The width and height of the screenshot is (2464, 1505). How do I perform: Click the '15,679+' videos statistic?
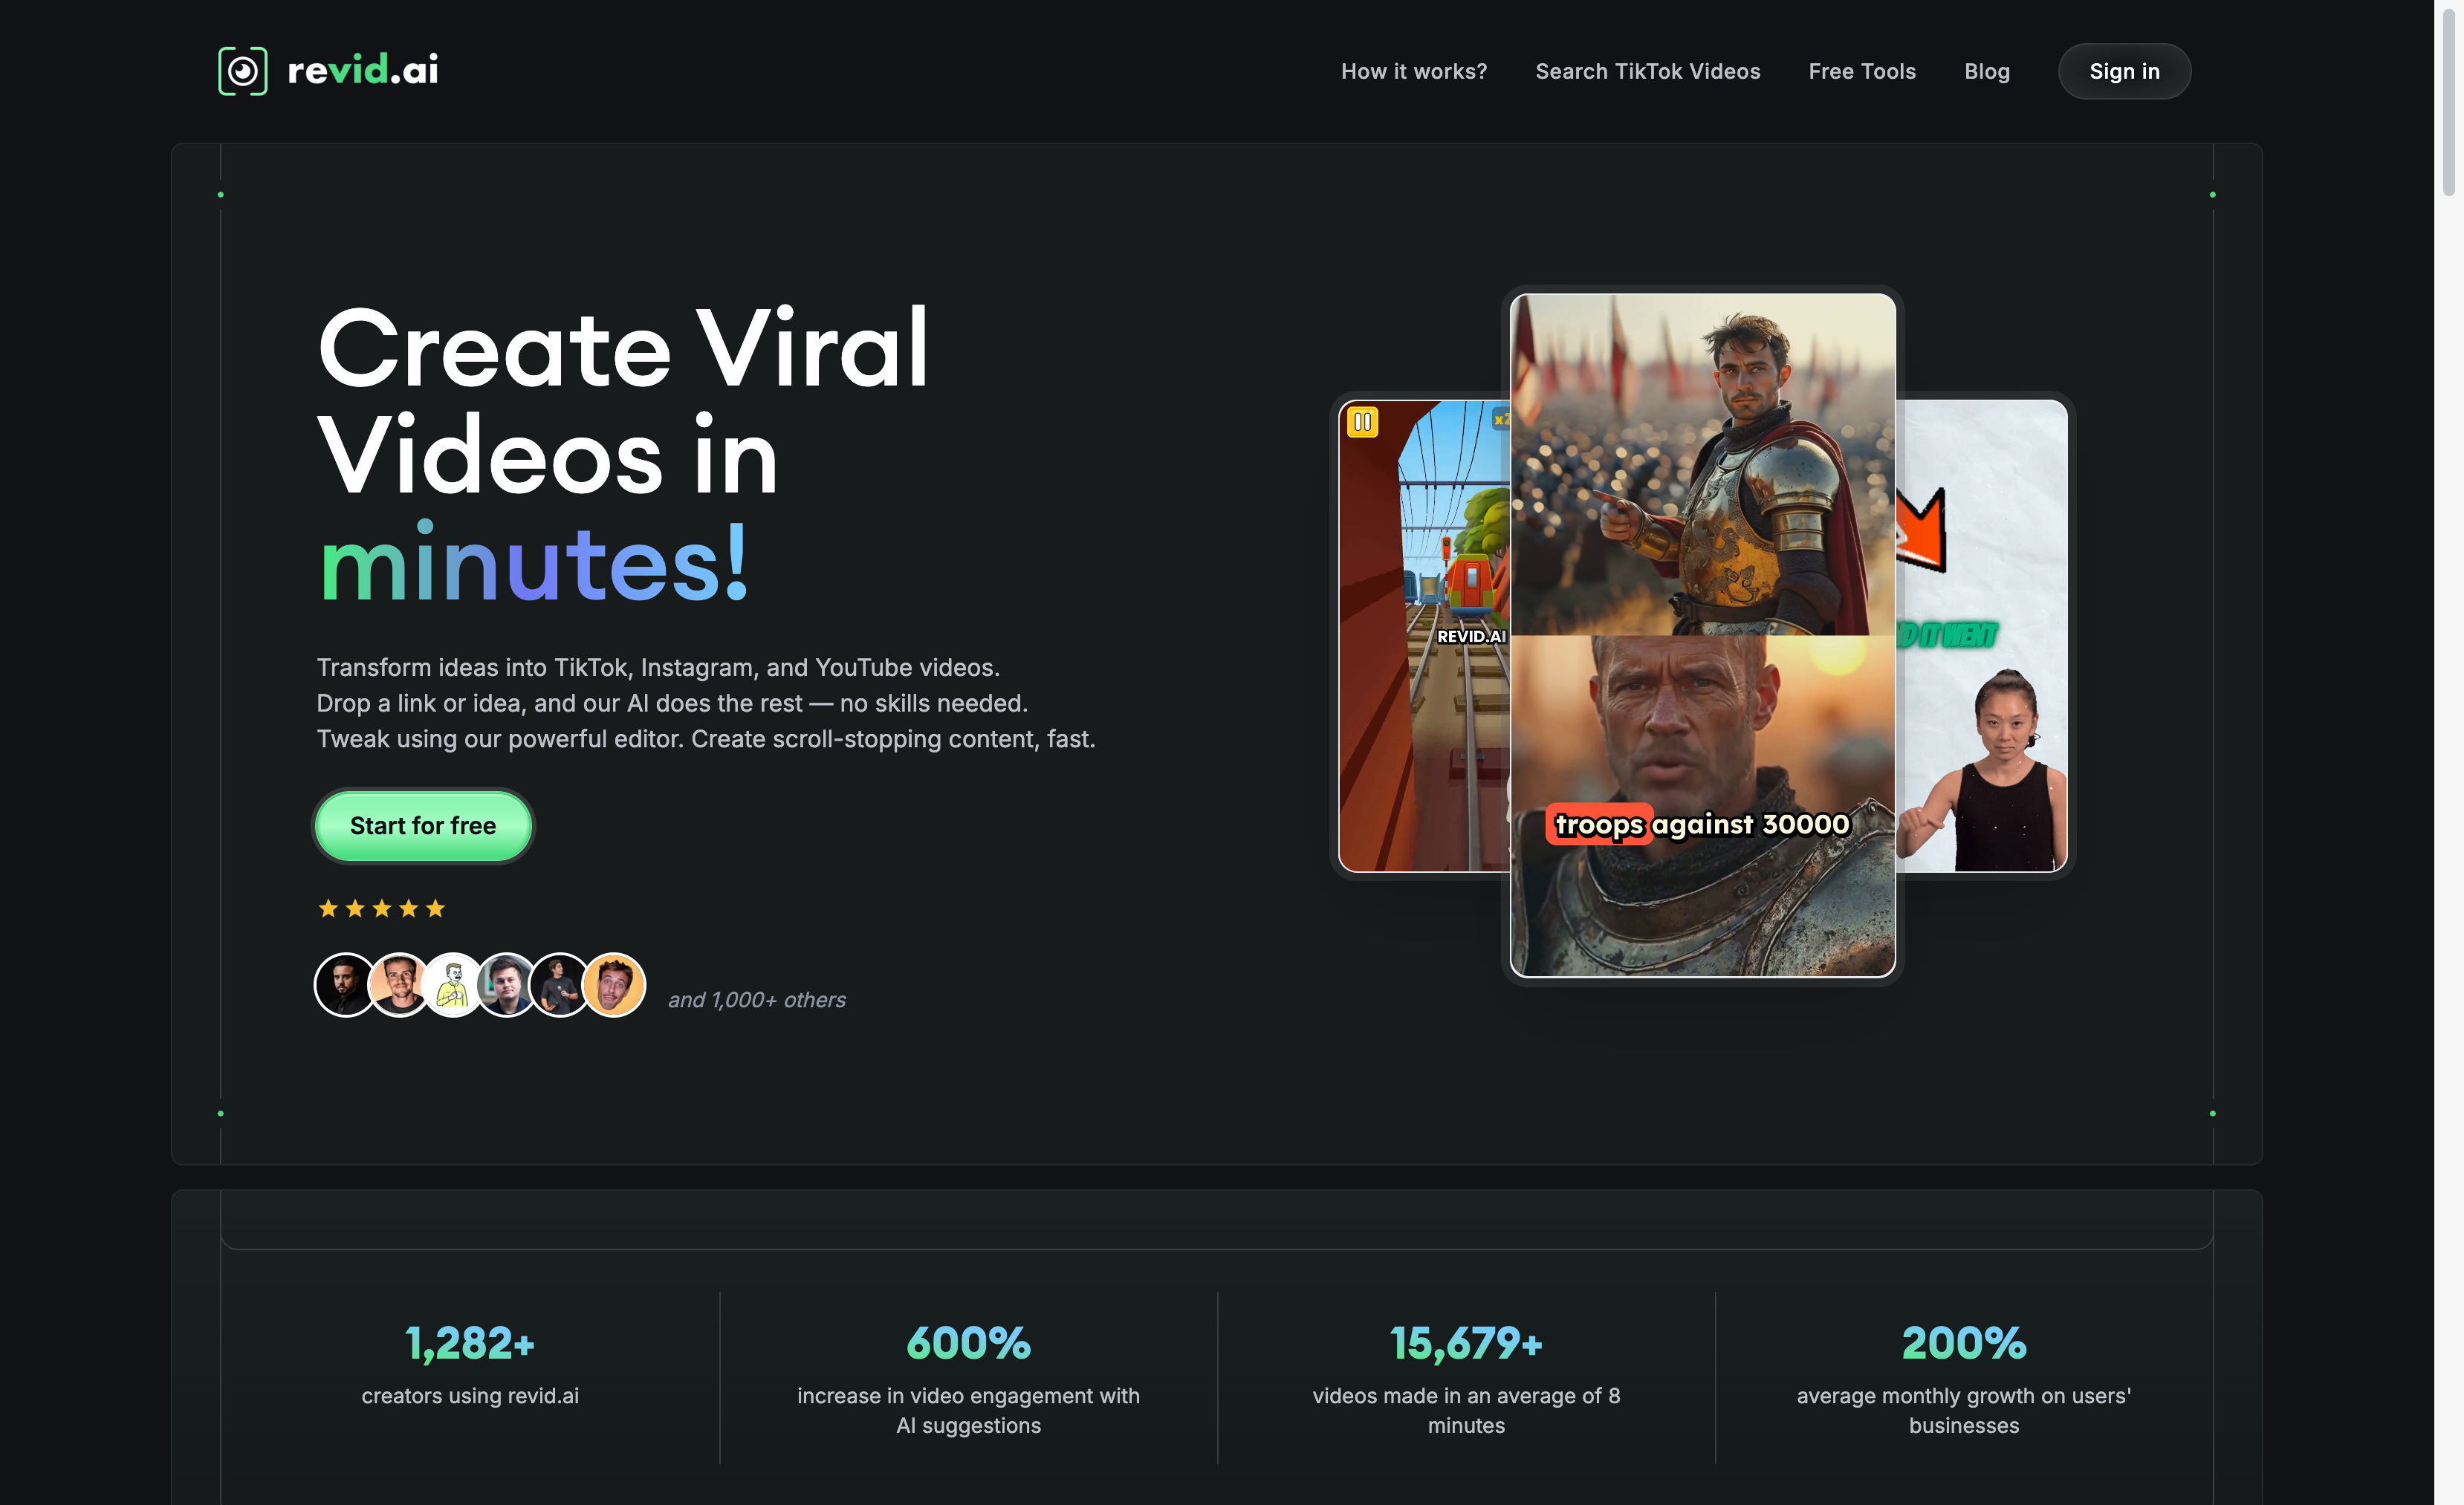click(1466, 1344)
